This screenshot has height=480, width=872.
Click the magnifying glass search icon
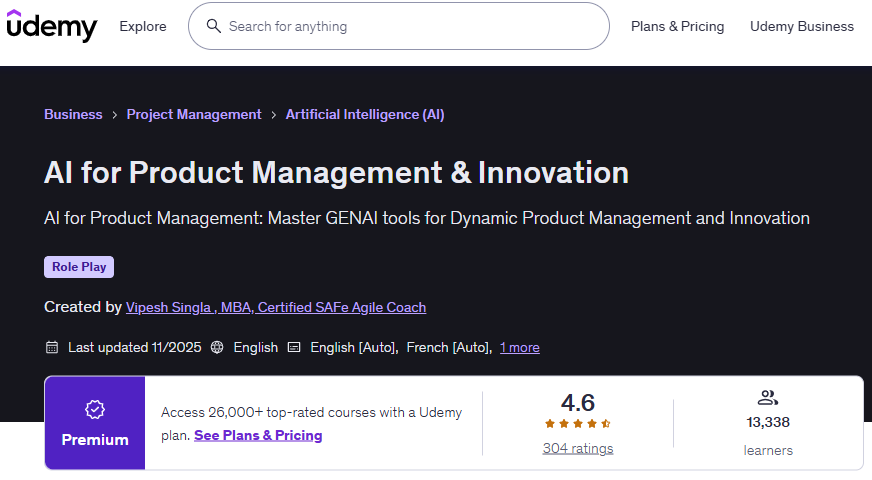click(x=213, y=26)
